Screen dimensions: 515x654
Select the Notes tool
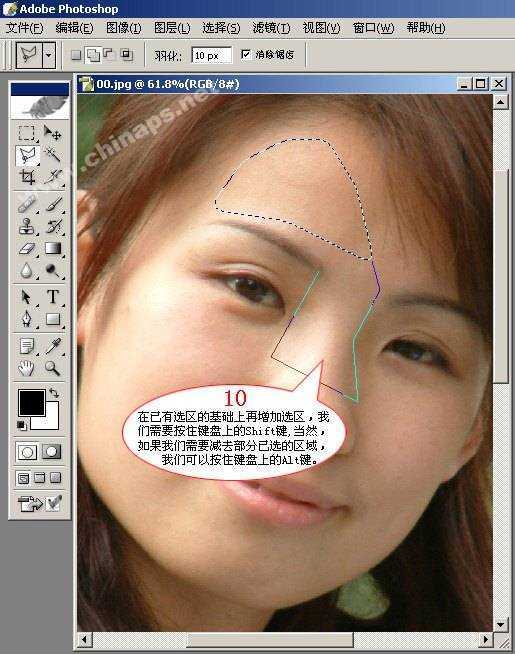(27, 346)
